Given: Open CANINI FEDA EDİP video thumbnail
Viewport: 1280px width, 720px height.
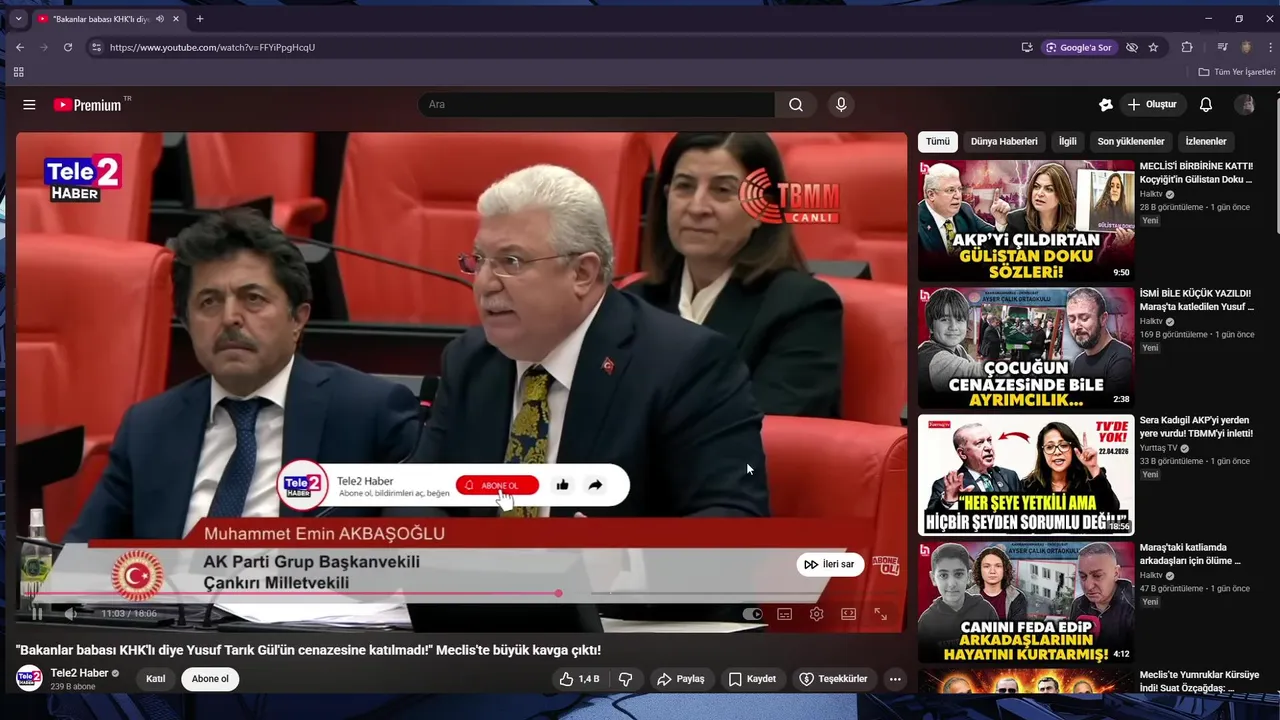Looking at the screenshot, I should click(1026, 602).
